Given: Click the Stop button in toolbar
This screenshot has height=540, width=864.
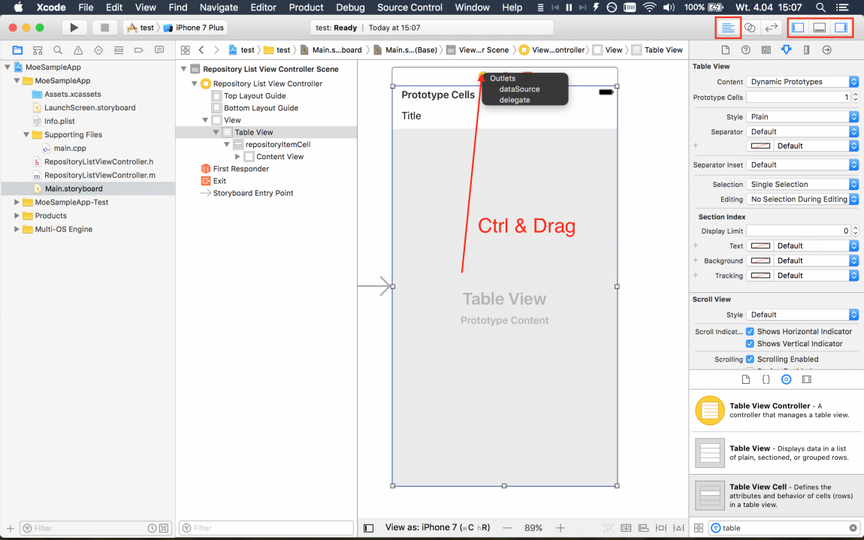Looking at the screenshot, I should pos(104,28).
